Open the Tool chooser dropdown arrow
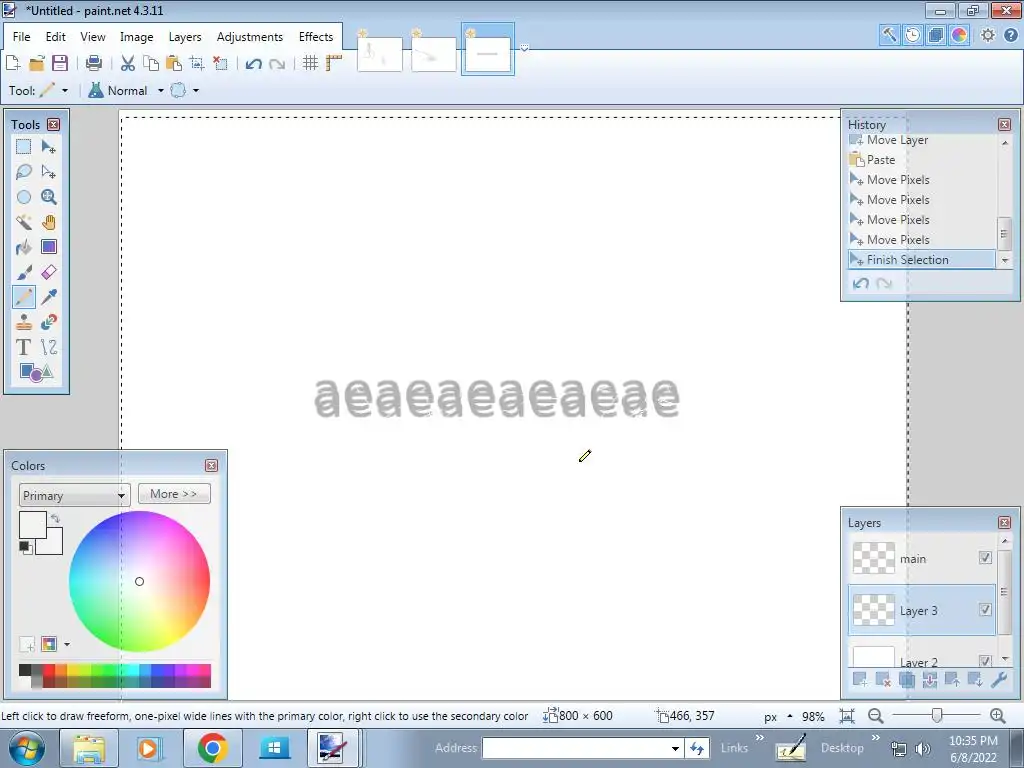Screen dimensions: 1024x768 click(x=65, y=91)
